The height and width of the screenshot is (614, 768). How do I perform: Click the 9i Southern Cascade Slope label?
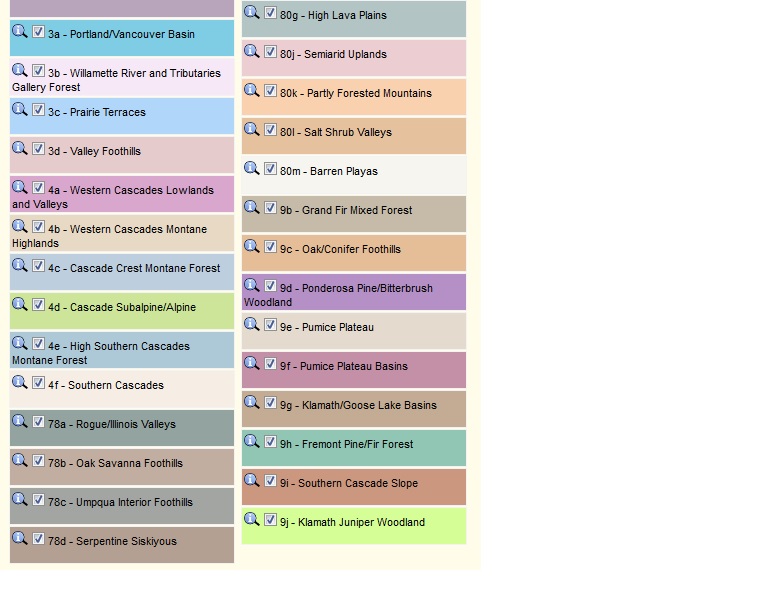348,484
